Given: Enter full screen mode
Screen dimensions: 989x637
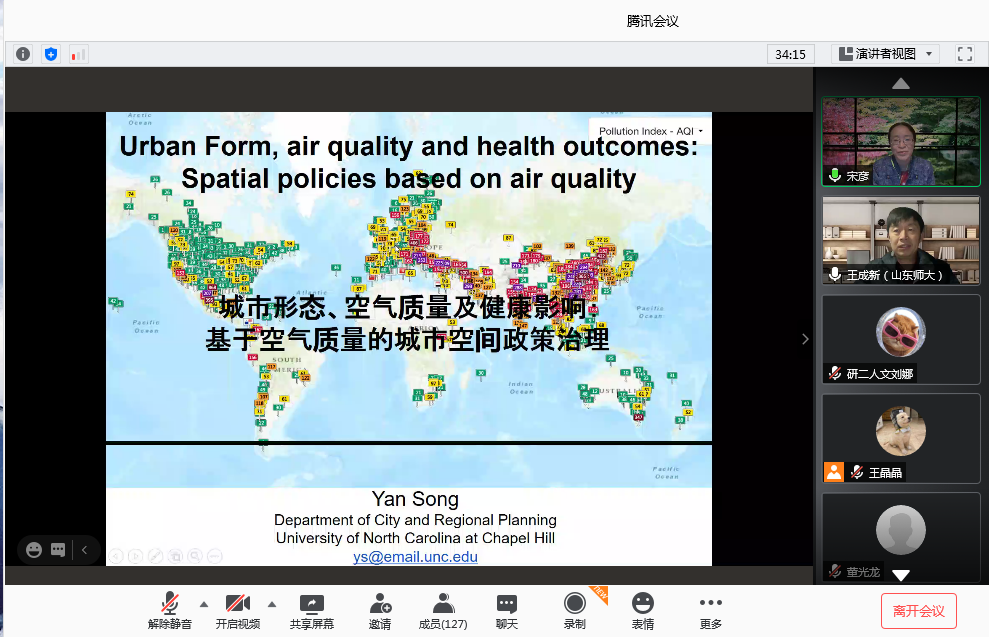Looking at the screenshot, I should point(964,54).
